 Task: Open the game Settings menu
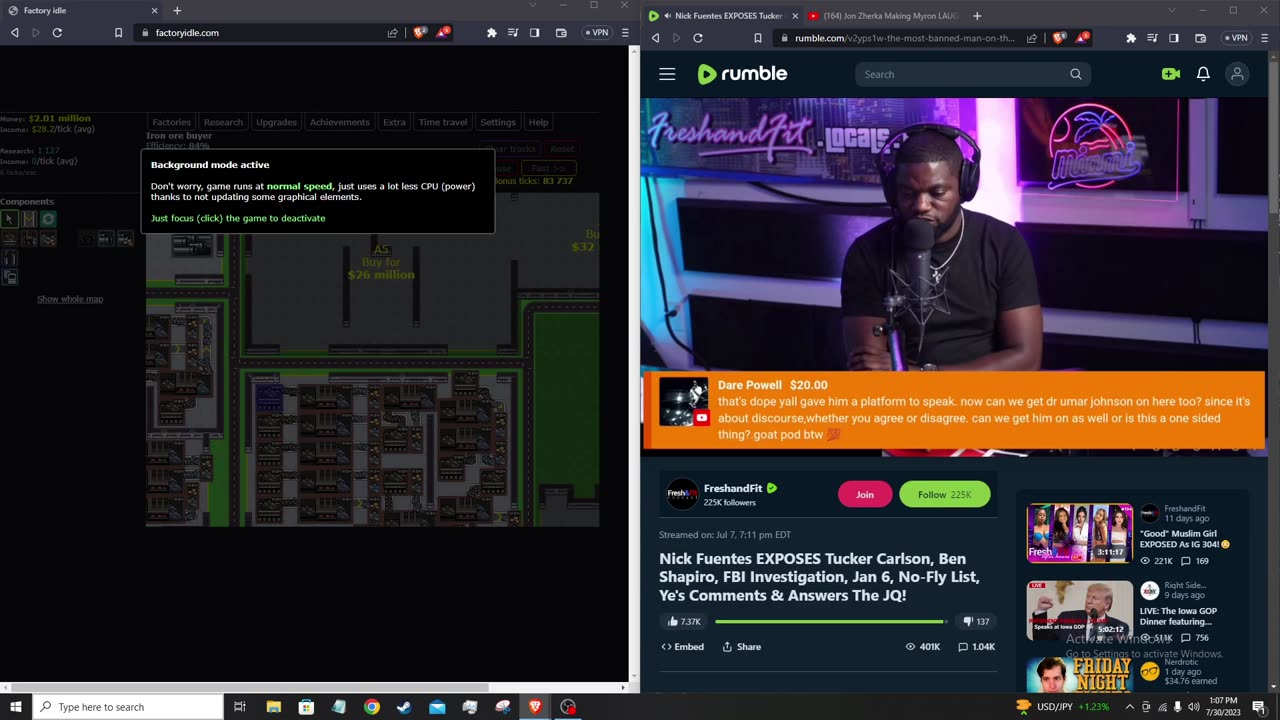coord(498,122)
